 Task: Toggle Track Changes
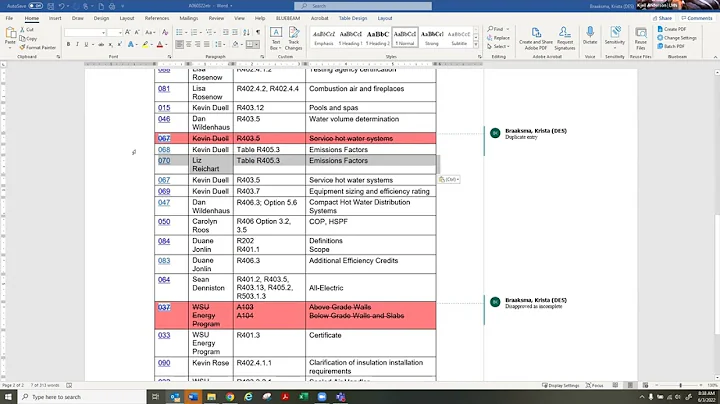(x=293, y=39)
